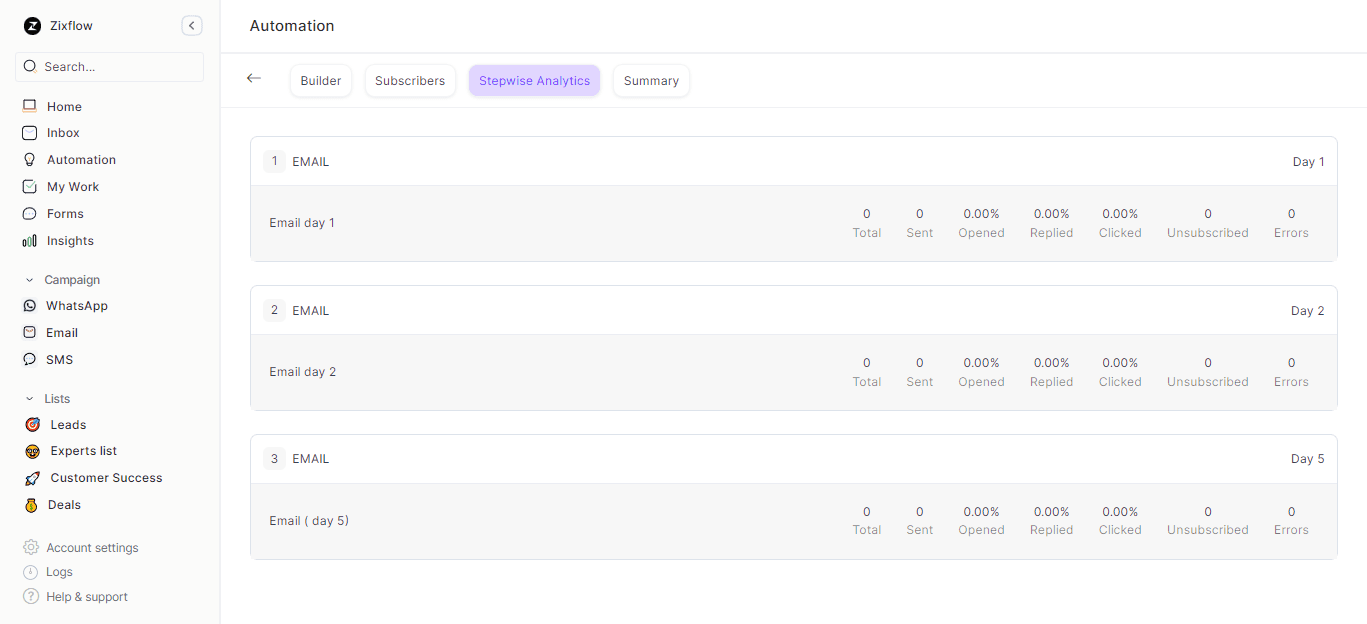Open Help & support link
This screenshot has height=624, width=1367.
tap(86, 597)
